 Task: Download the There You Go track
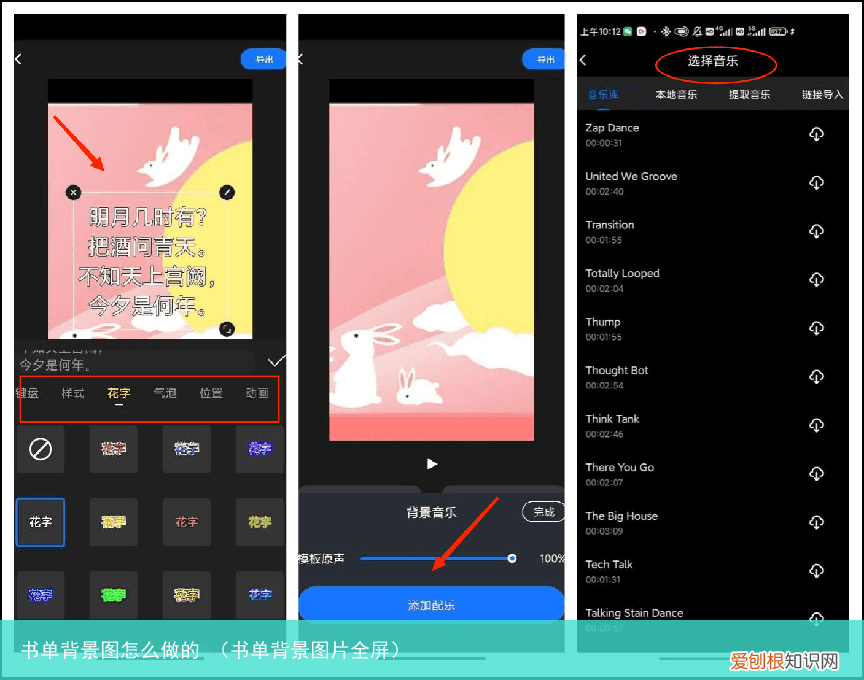[x=816, y=473]
